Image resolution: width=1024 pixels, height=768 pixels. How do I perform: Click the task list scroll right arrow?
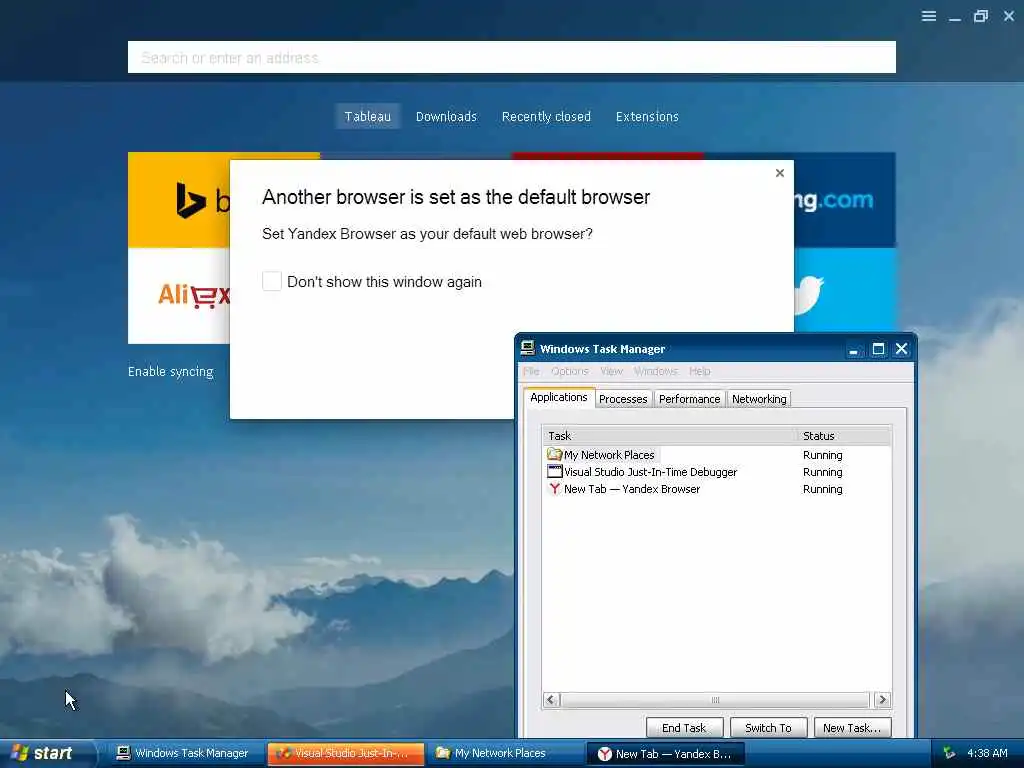882,700
